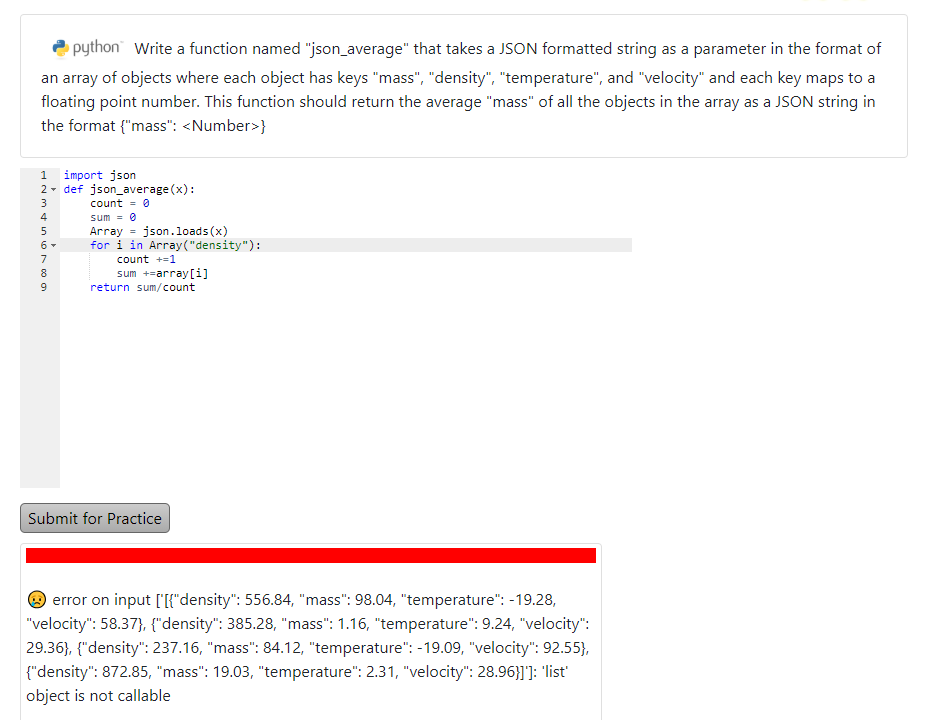Click the gutter icon beside line 6
Image resolution: width=934 pixels, height=720 pixels.
53,245
